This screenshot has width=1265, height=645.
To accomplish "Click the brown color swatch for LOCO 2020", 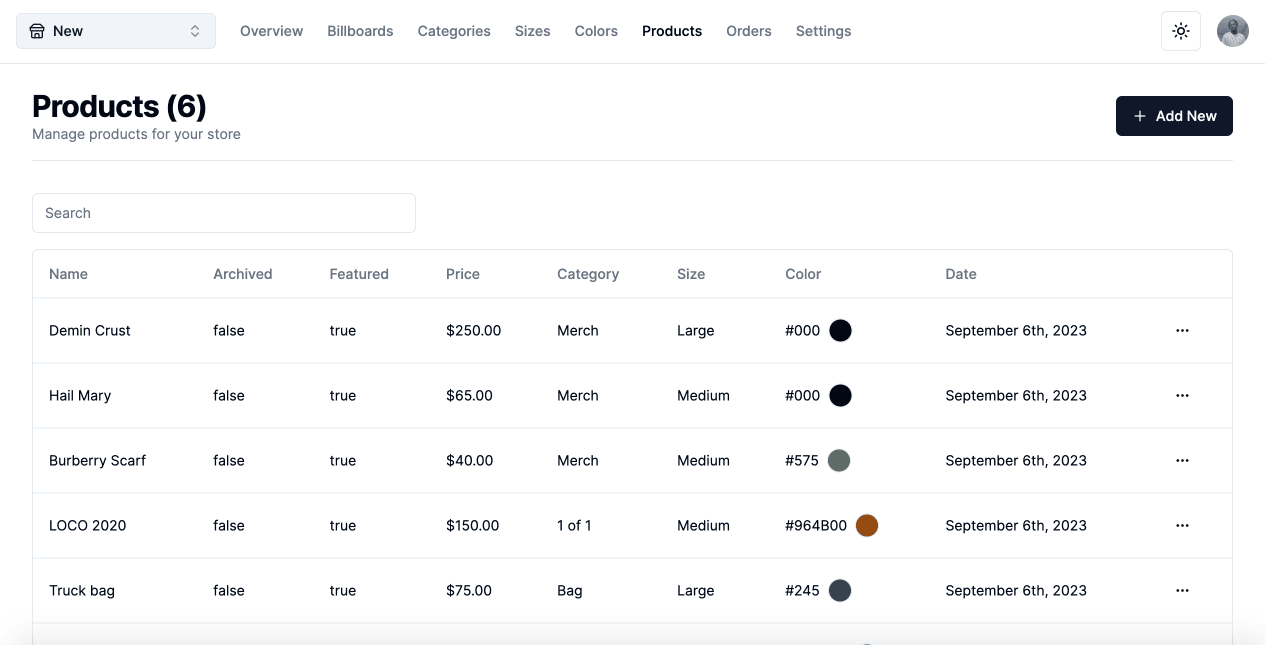I will pos(867,525).
